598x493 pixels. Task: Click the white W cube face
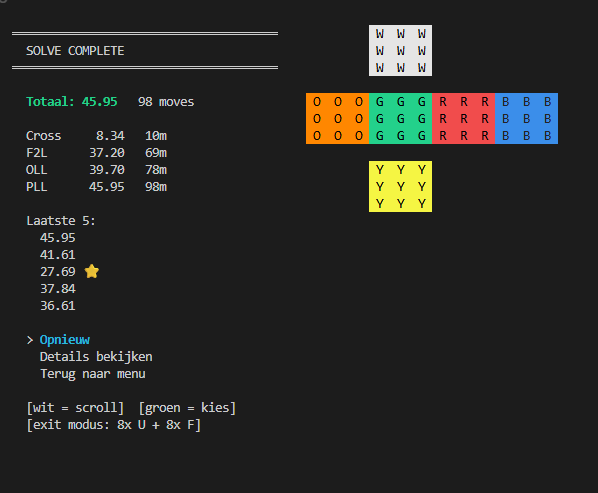[x=400, y=51]
